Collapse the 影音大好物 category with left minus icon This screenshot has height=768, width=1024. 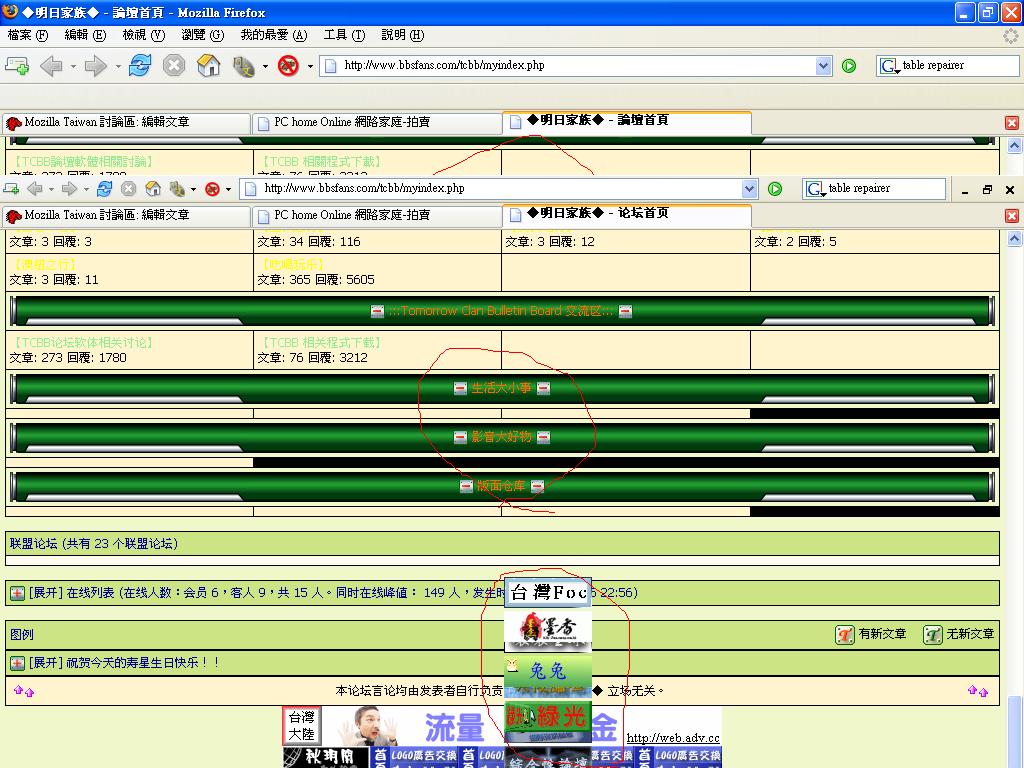coord(460,437)
